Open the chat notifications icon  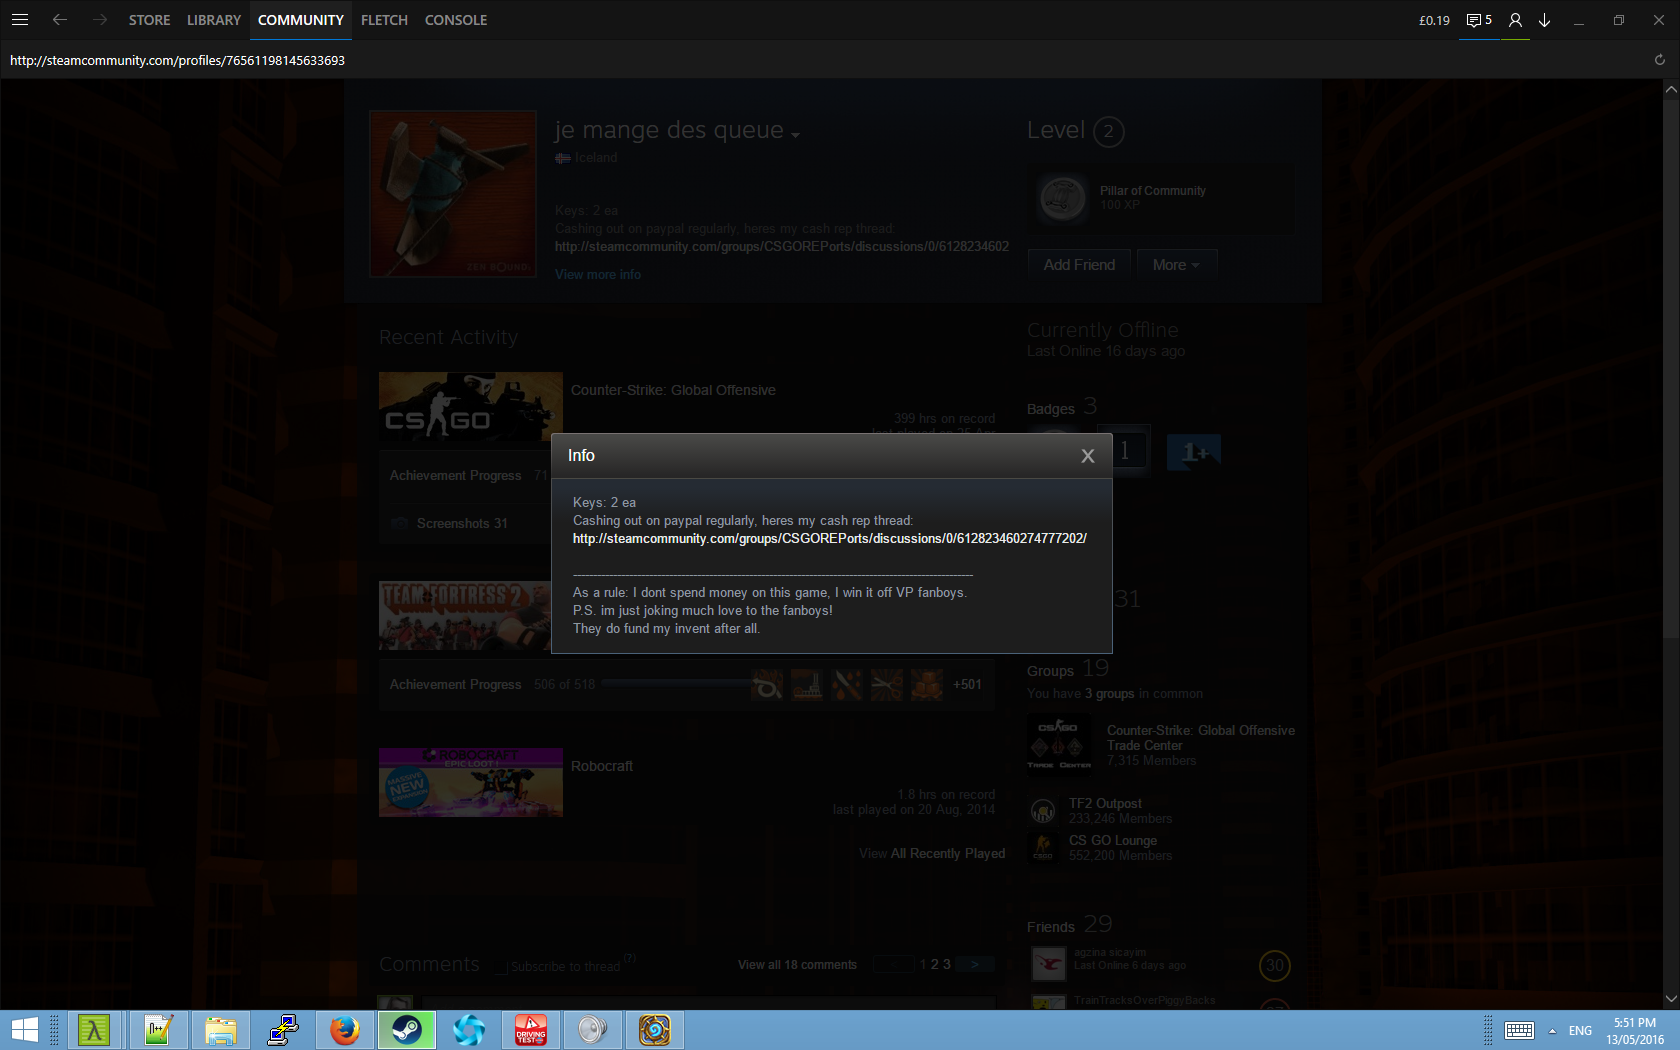click(x=1478, y=20)
